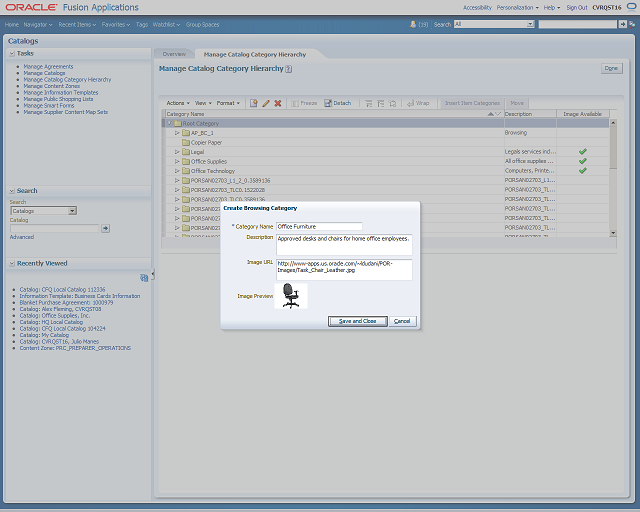This screenshot has width=640, height=512.
Task: Click the Image Available checkmark for Legal
Action: coord(582,151)
